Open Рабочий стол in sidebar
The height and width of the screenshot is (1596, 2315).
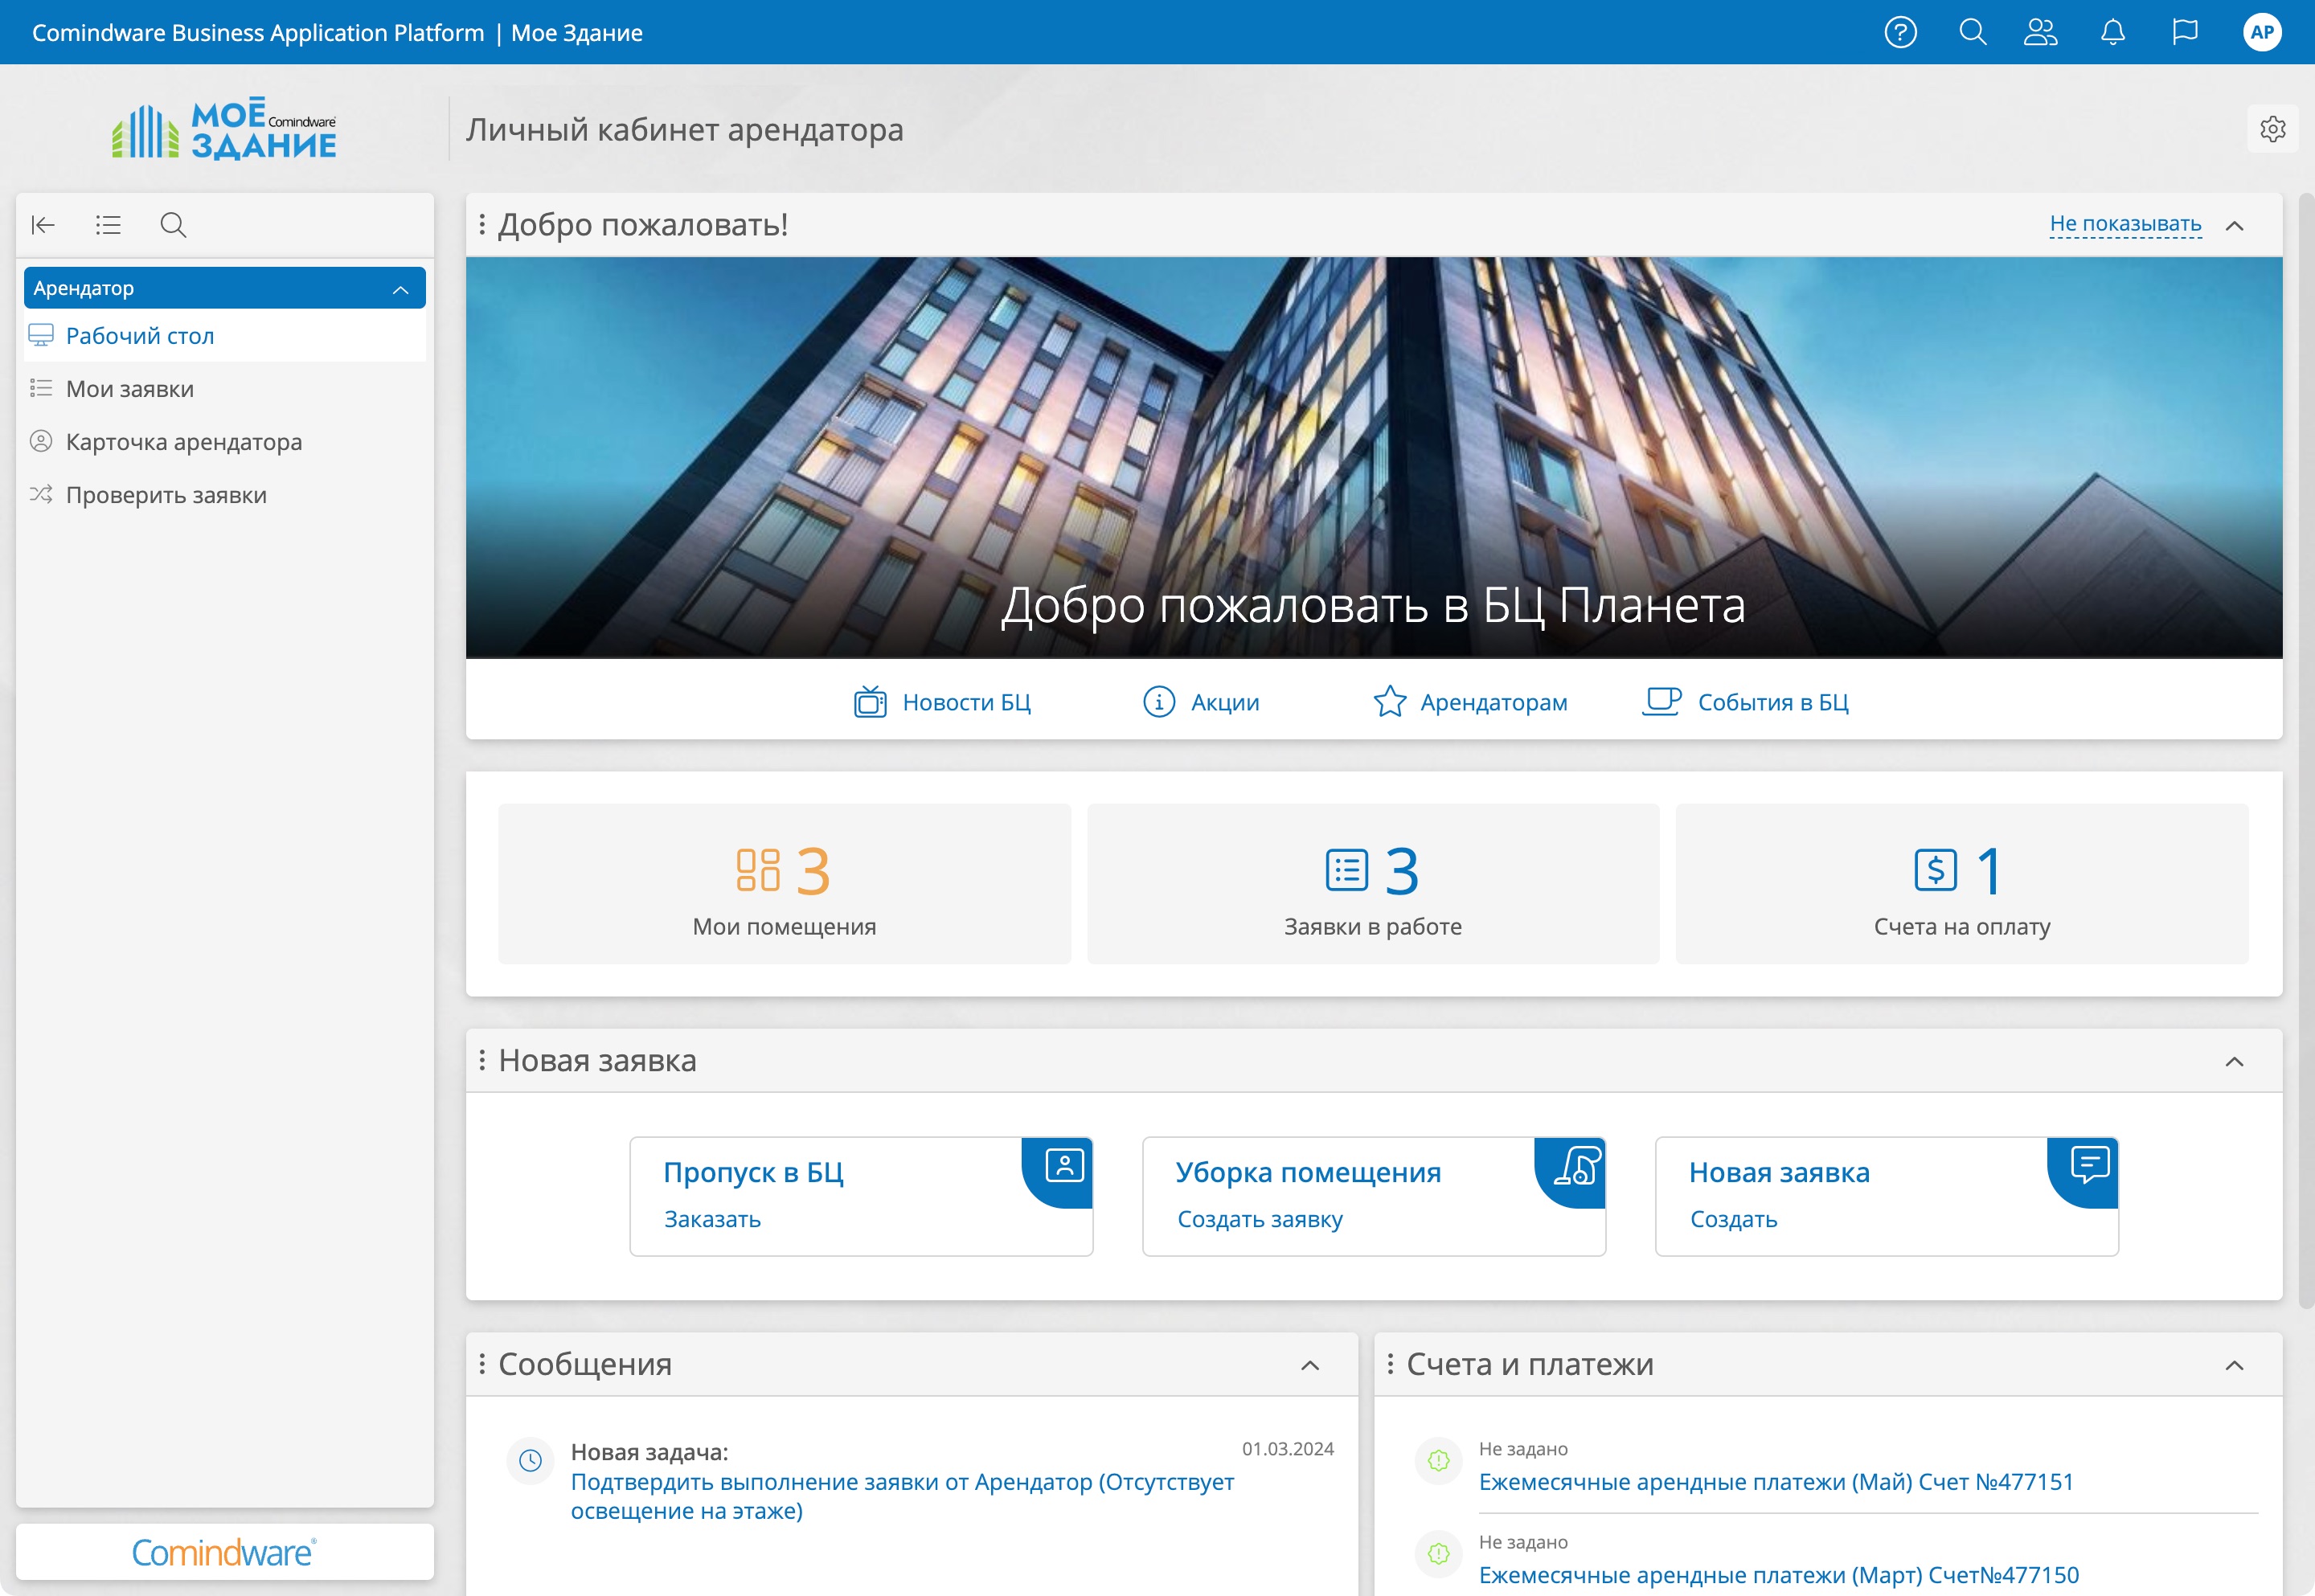tap(225, 335)
